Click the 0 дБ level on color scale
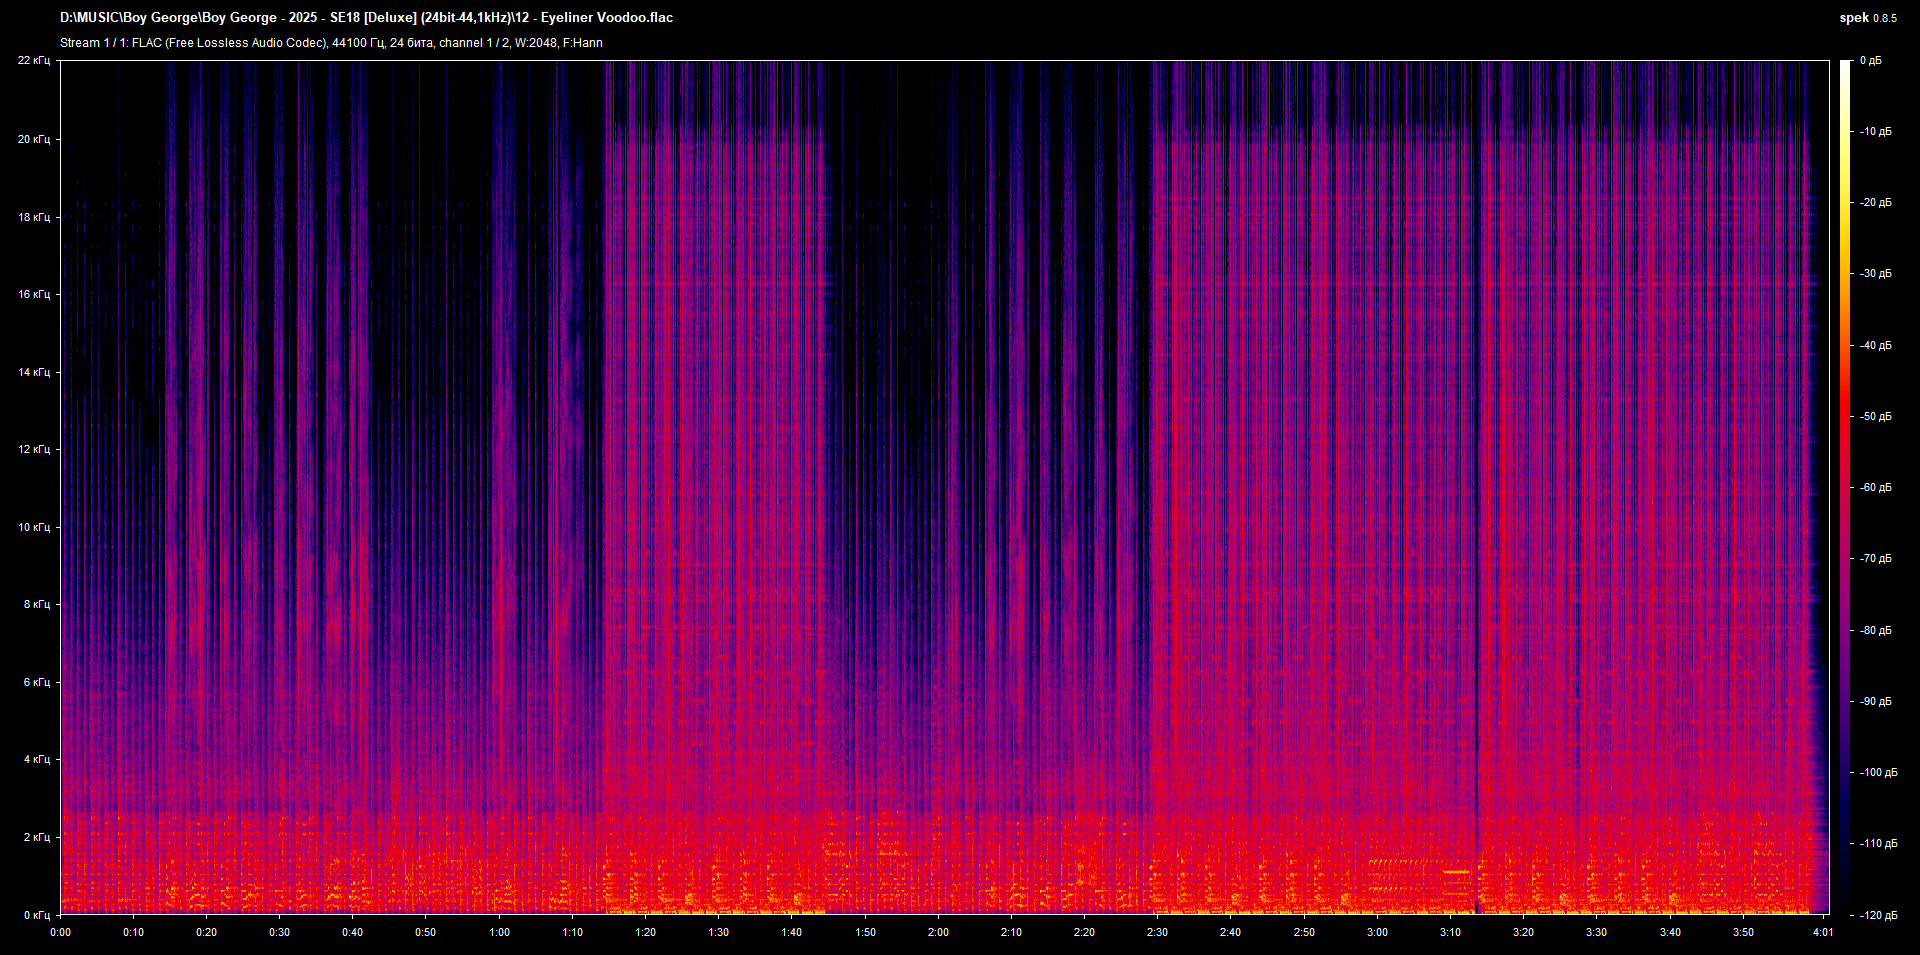This screenshot has width=1920, height=955. (x=1871, y=61)
